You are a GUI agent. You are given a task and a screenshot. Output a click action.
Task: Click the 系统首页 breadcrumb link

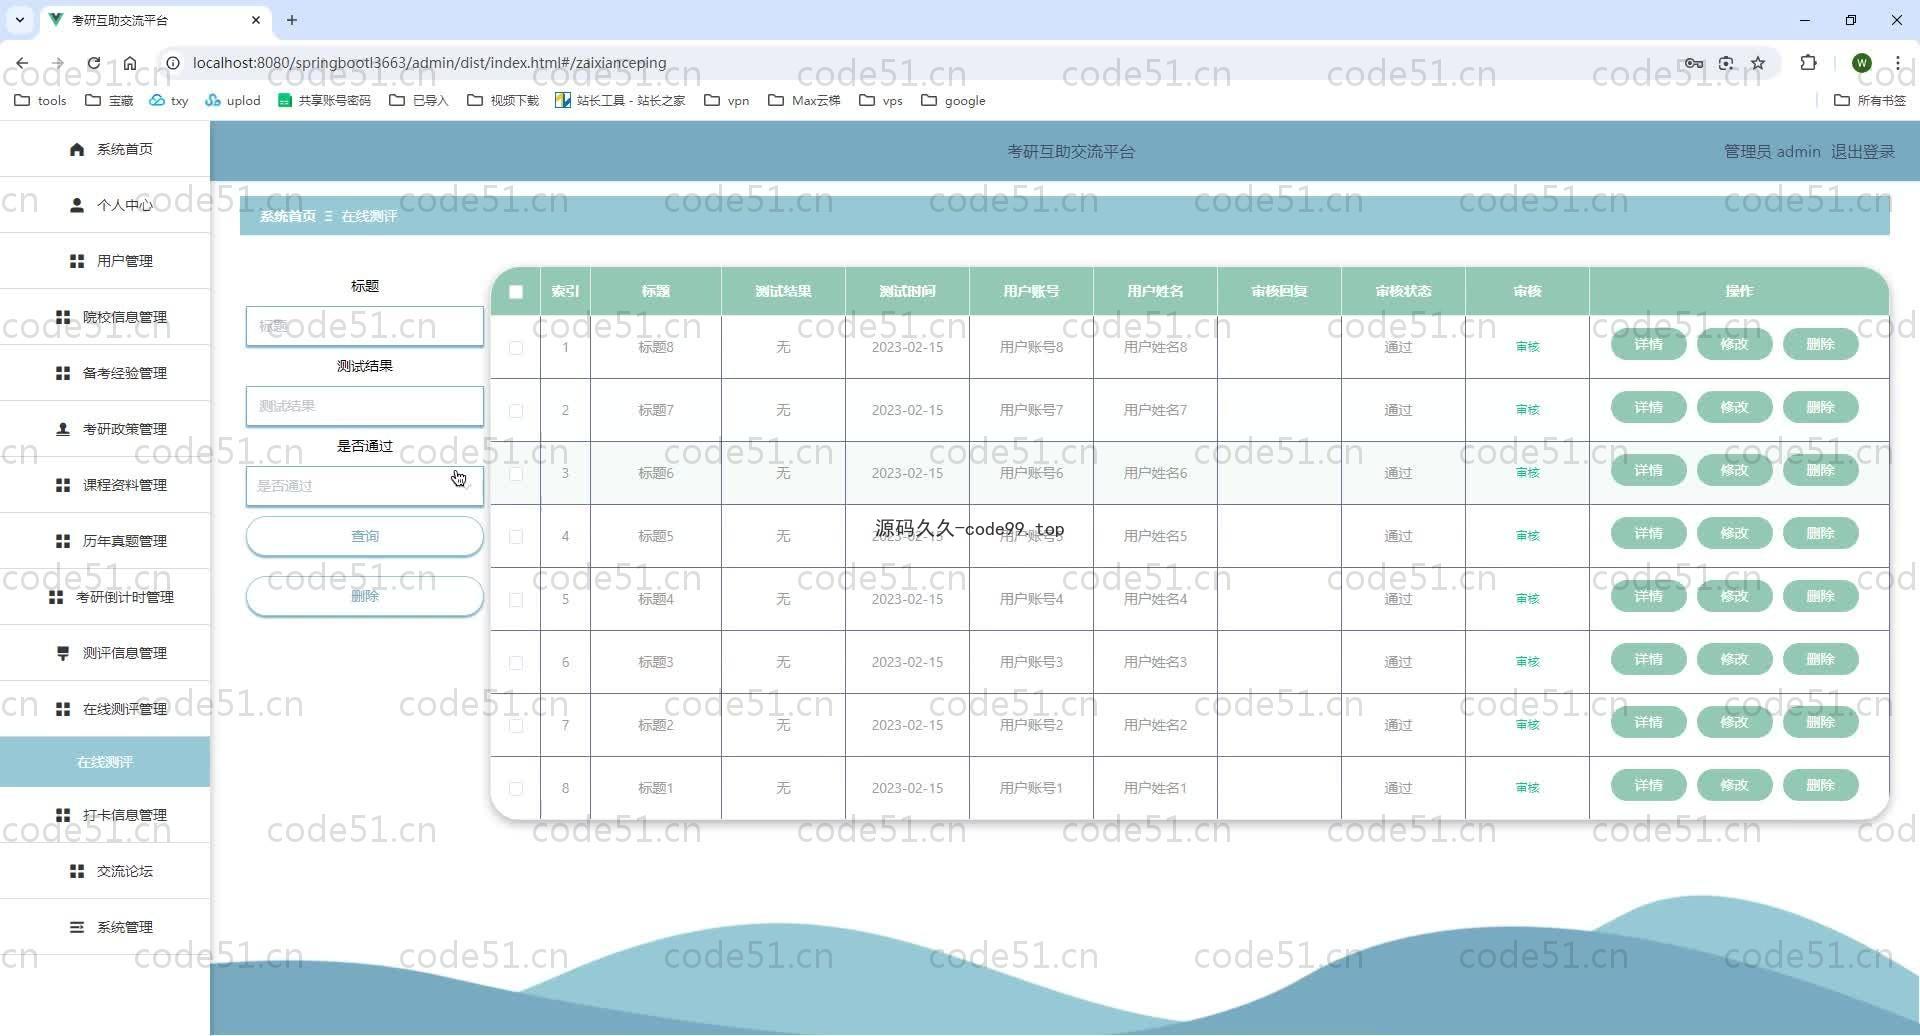[288, 216]
